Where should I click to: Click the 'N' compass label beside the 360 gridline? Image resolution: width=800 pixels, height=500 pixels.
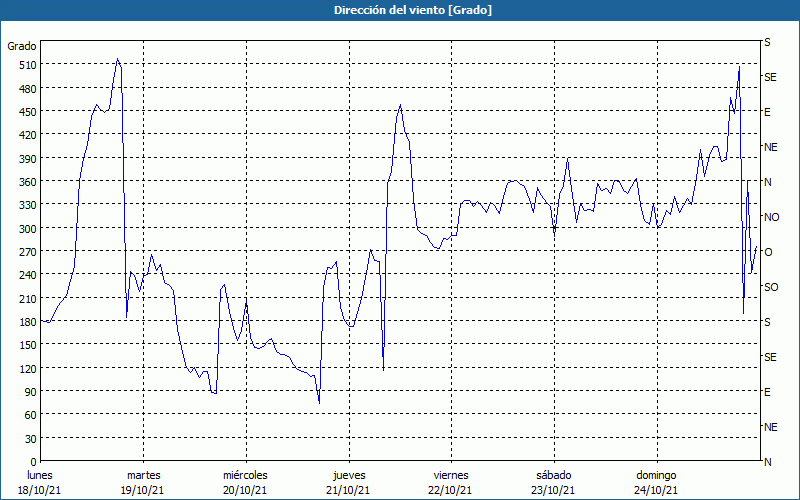coord(768,182)
